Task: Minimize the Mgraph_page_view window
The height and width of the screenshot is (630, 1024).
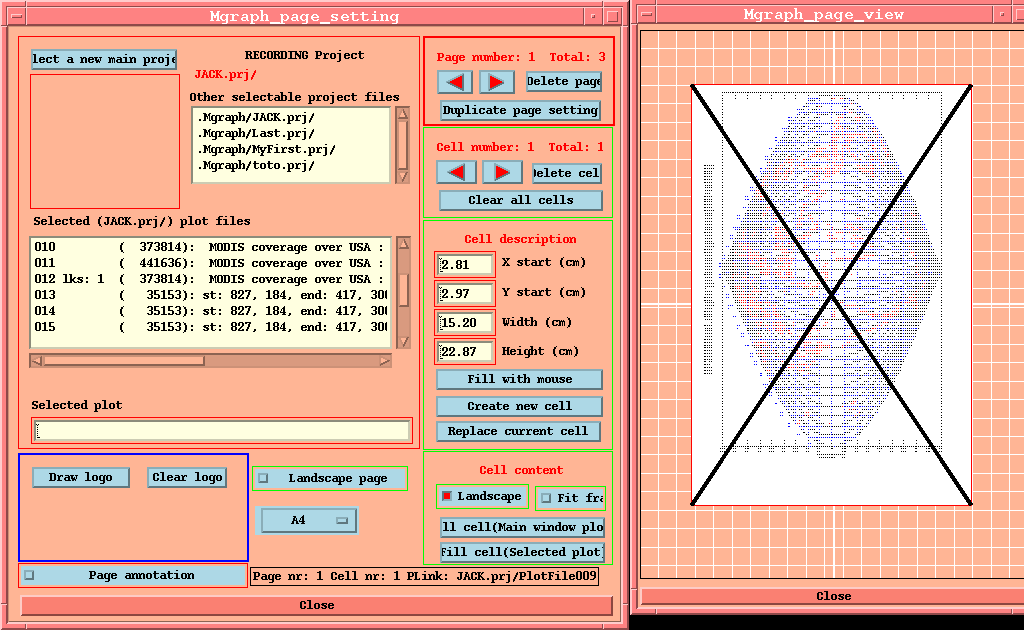Action: pyautogui.click(x=1002, y=14)
